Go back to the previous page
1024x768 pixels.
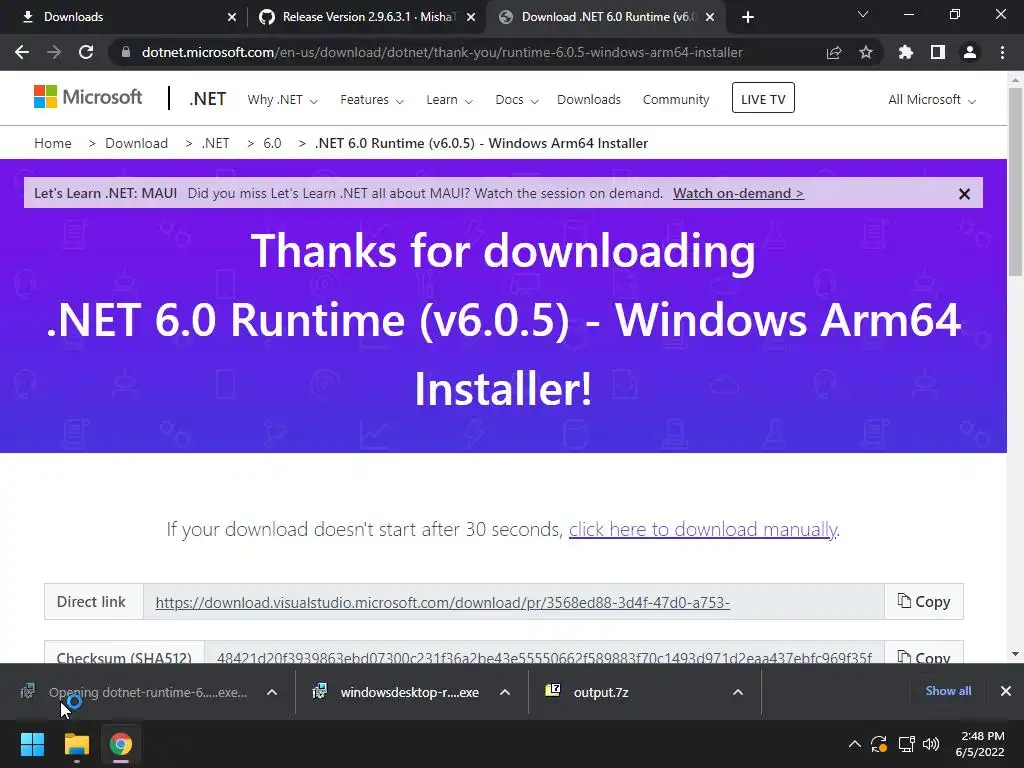click(22, 52)
